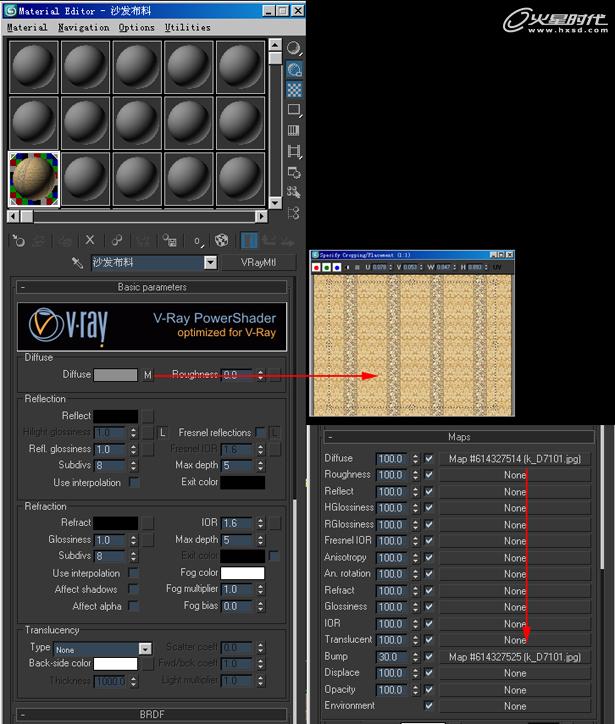Click refraction IOR spinner arrows
Viewport: 615px width, 724px height.
click(261, 523)
